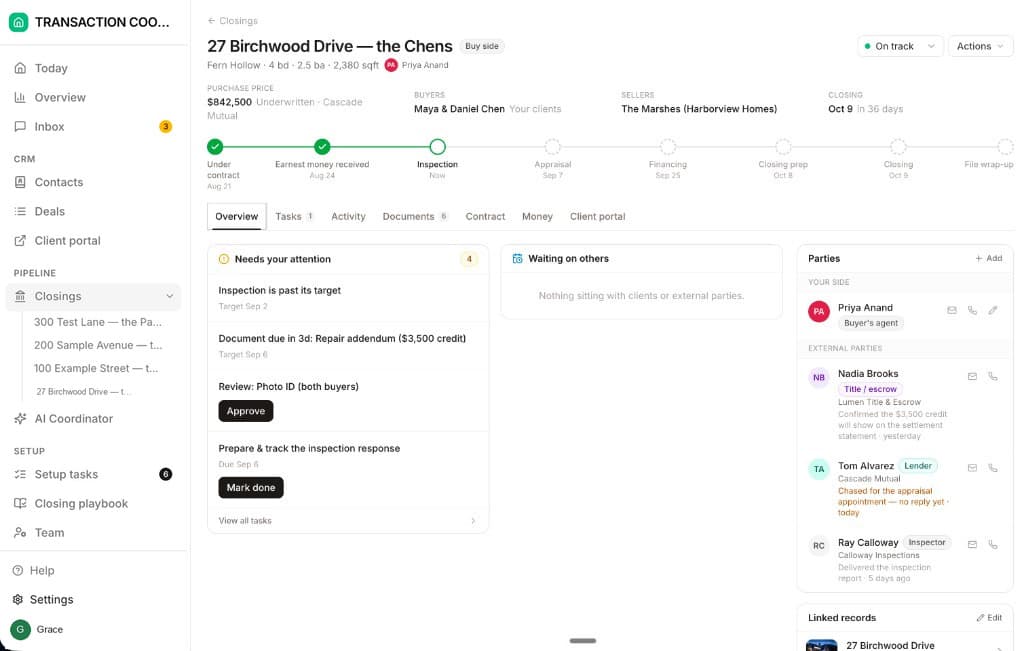The width and height of the screenshot is (1024, 651).
Task: Open the On track status dropdown
Action: tap(900, 46)
